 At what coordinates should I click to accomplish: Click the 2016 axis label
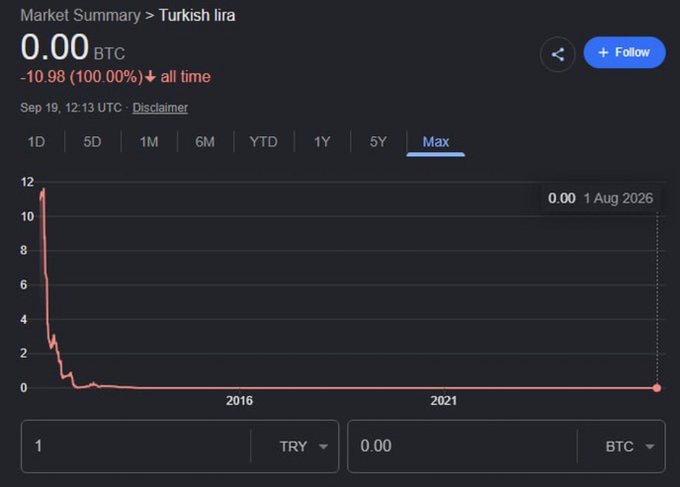(x=239, y=400)
